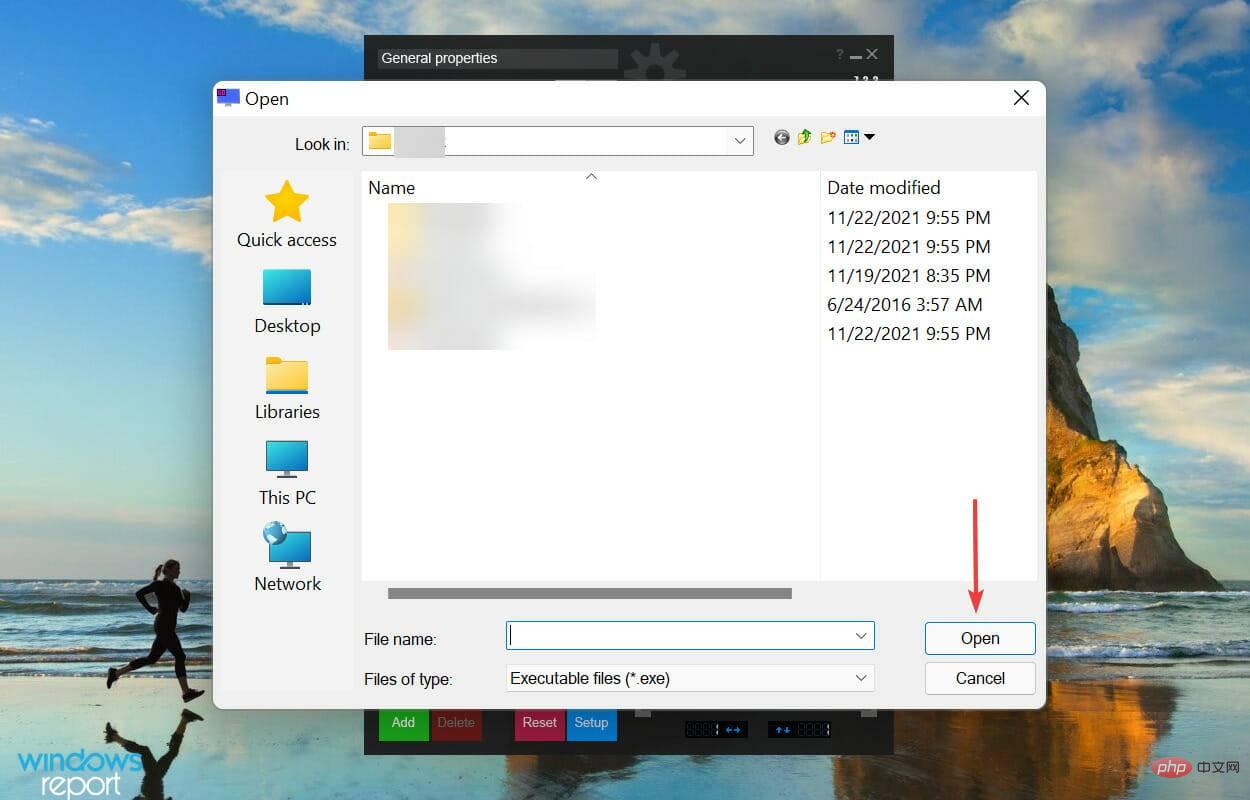Select Libraries in the sidebar
This screenshot has height=800, width=1250.
(287, 387)
